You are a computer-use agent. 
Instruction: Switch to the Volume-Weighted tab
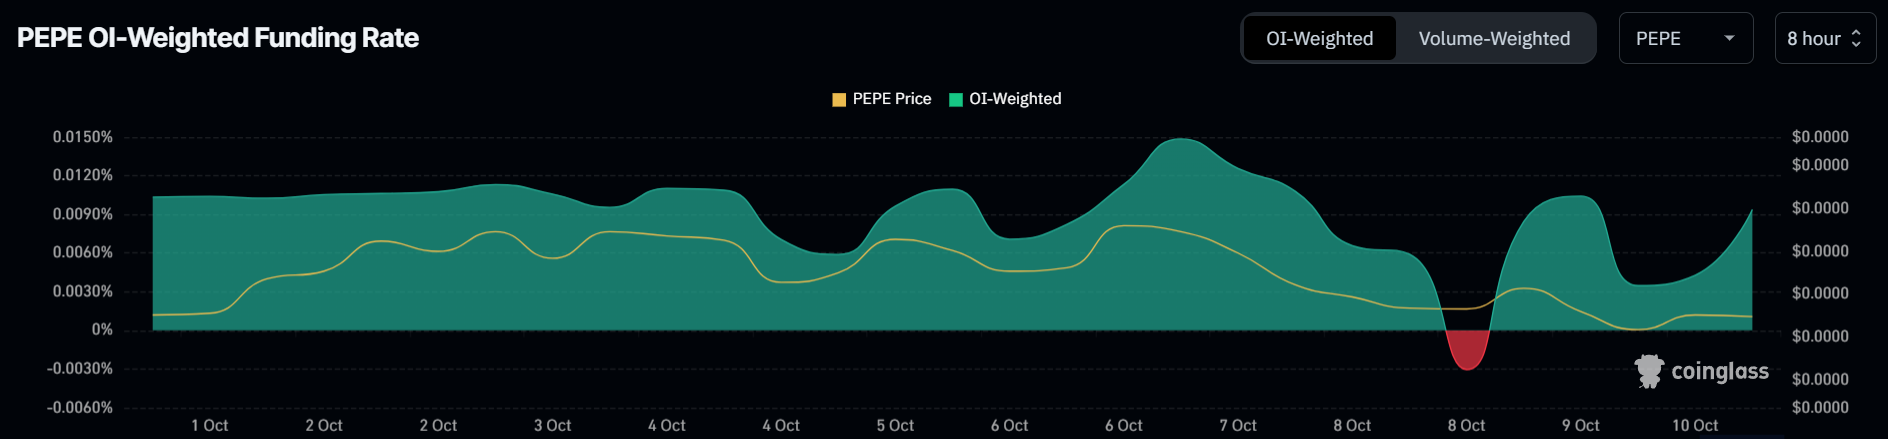click(x=1494, y=39)
